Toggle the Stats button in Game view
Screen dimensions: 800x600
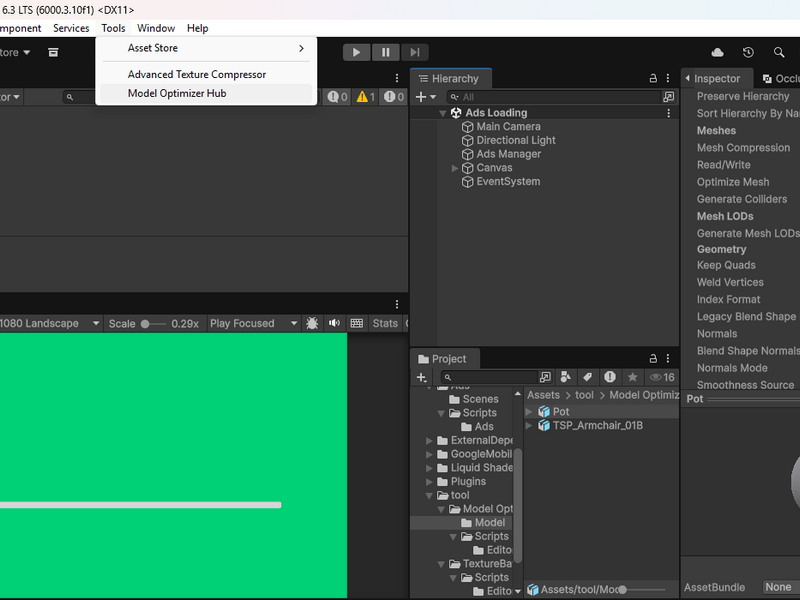(385, 323)
